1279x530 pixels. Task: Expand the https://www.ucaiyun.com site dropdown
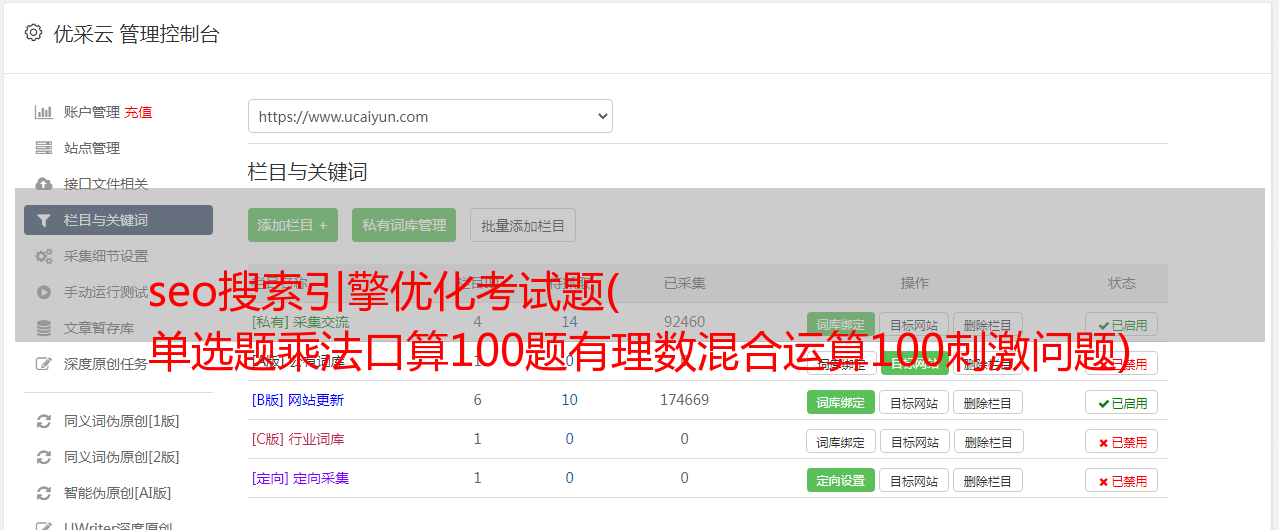[430, 116]
